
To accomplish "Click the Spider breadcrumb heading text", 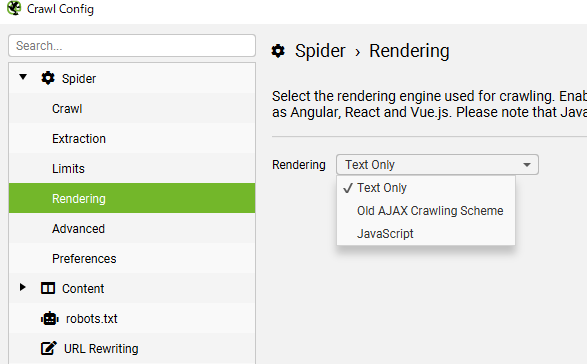I will pos(320,51).
